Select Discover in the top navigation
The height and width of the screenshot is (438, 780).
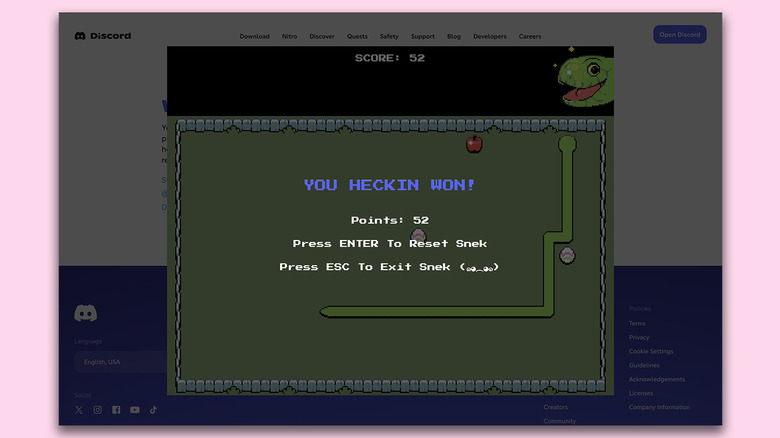(322, 36)
